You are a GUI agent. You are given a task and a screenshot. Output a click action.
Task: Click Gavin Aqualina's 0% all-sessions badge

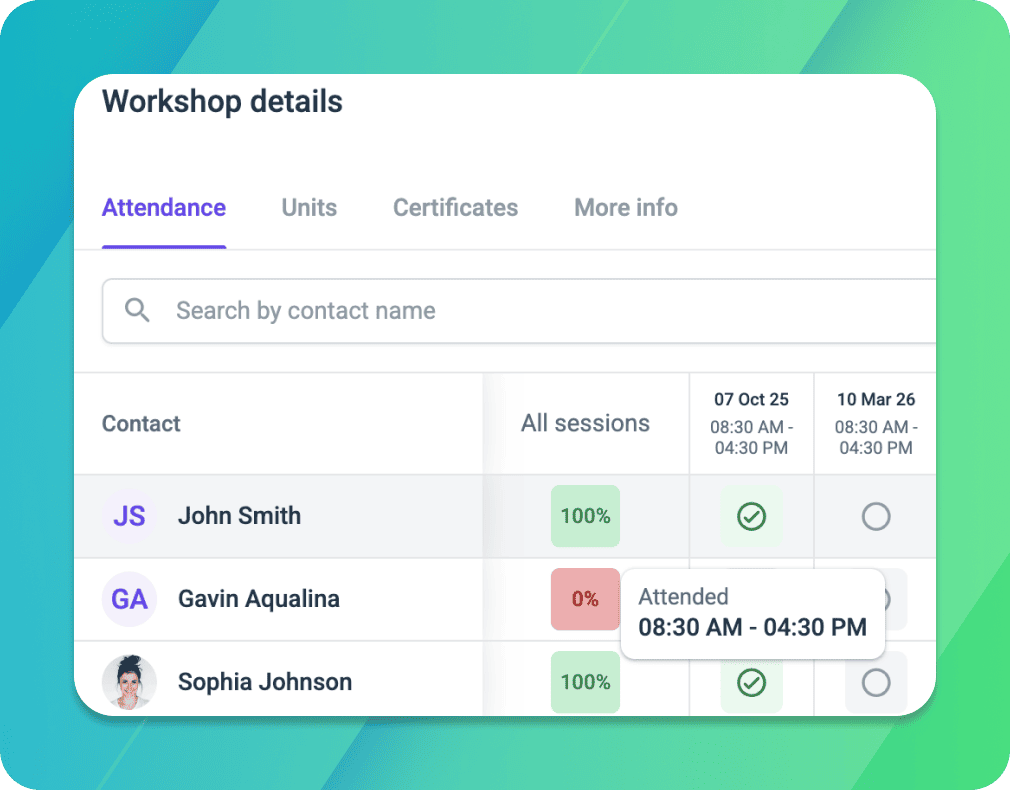(585, 599)
